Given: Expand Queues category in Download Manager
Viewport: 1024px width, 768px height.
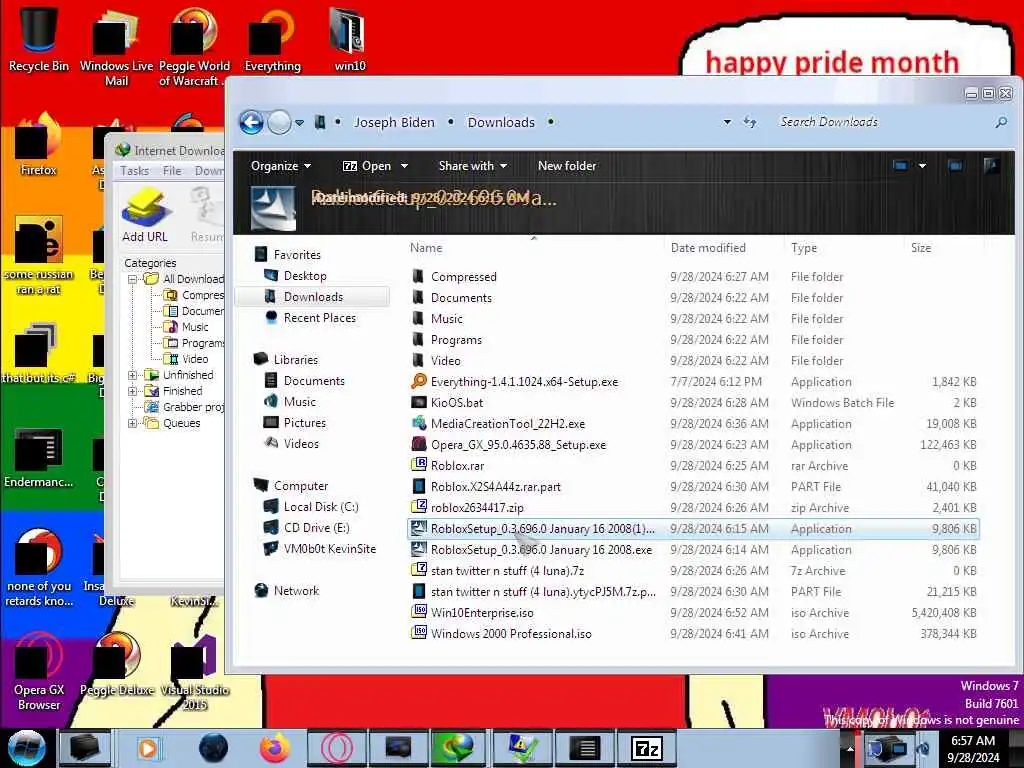Looking at the screenshot, I should (x=133, y=423).
